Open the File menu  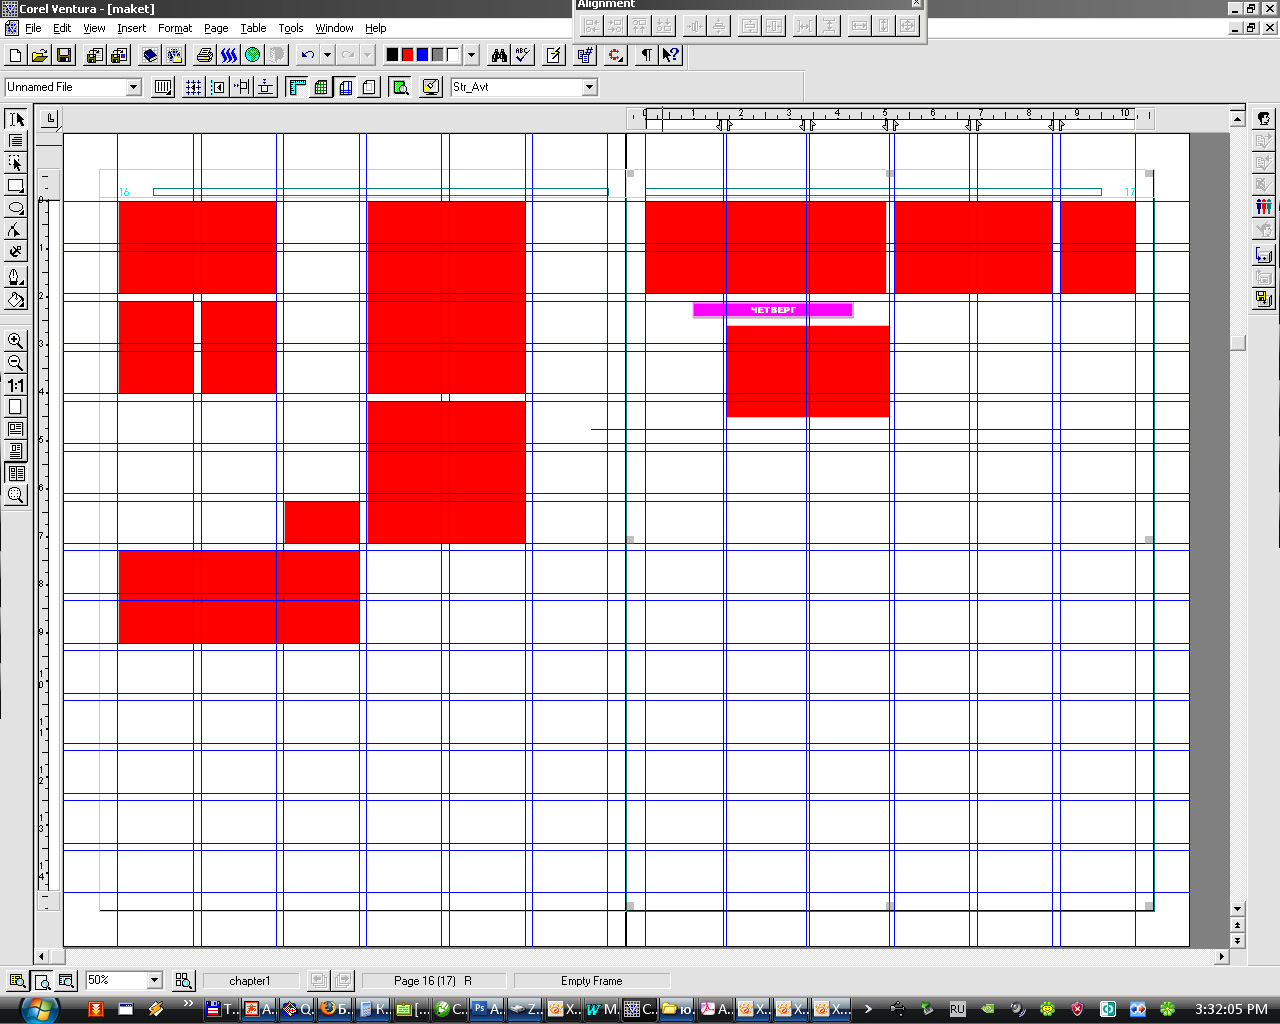[x=33, y=28]
